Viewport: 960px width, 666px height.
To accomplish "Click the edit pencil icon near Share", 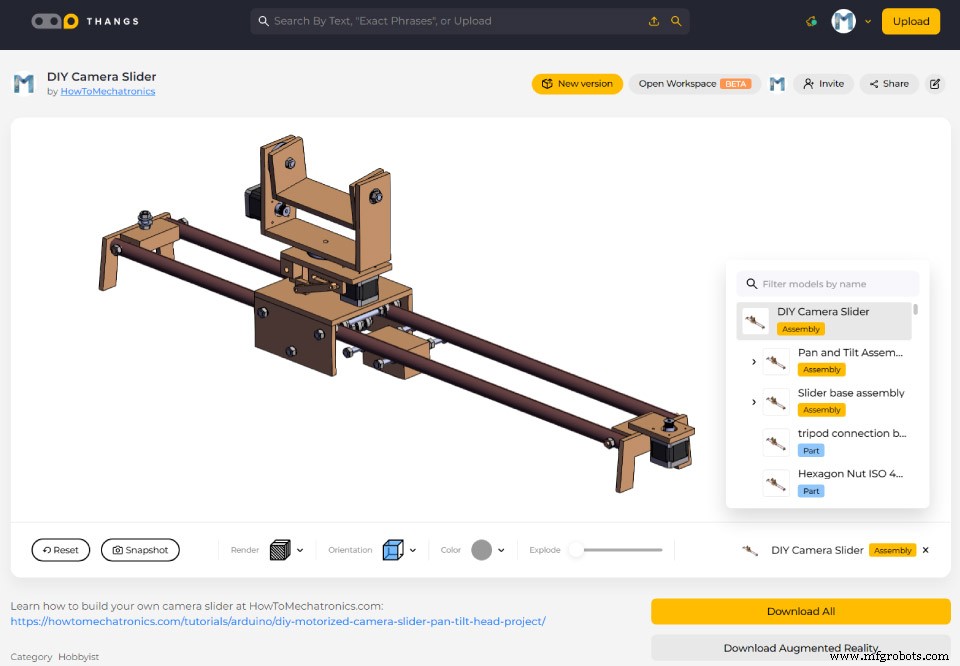I will 935,83.
